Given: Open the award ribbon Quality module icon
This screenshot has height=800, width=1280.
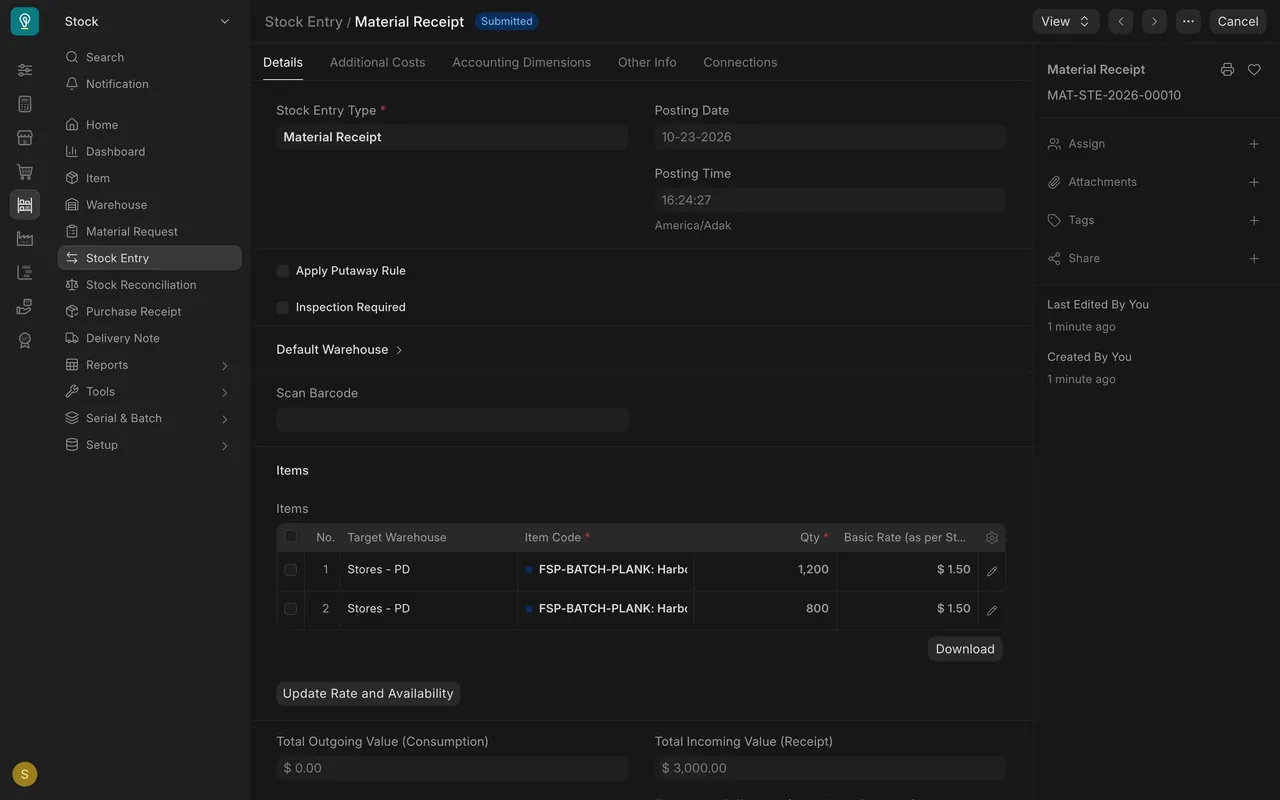Looking at the screenshot, I should [x=25, y=341].
